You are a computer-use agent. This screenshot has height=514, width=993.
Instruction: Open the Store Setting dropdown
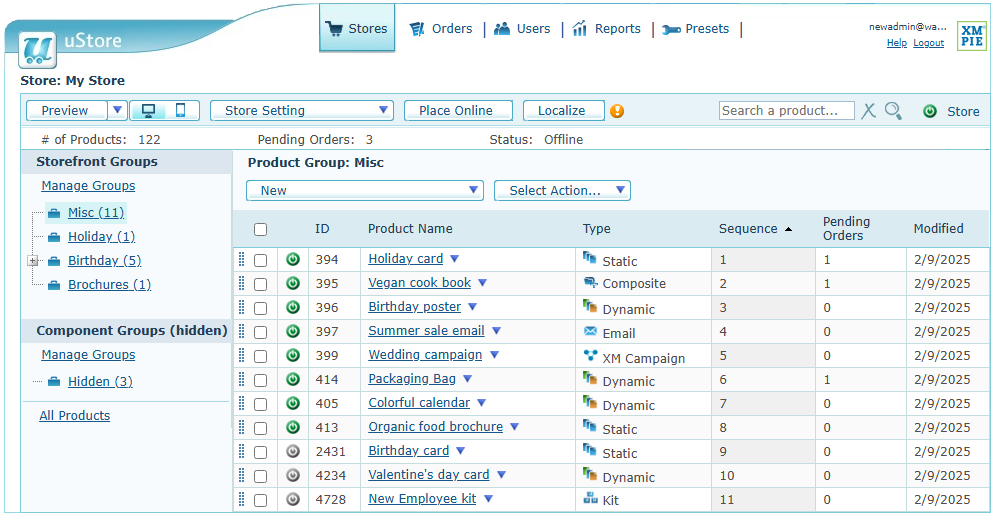[x=302, y=111]
